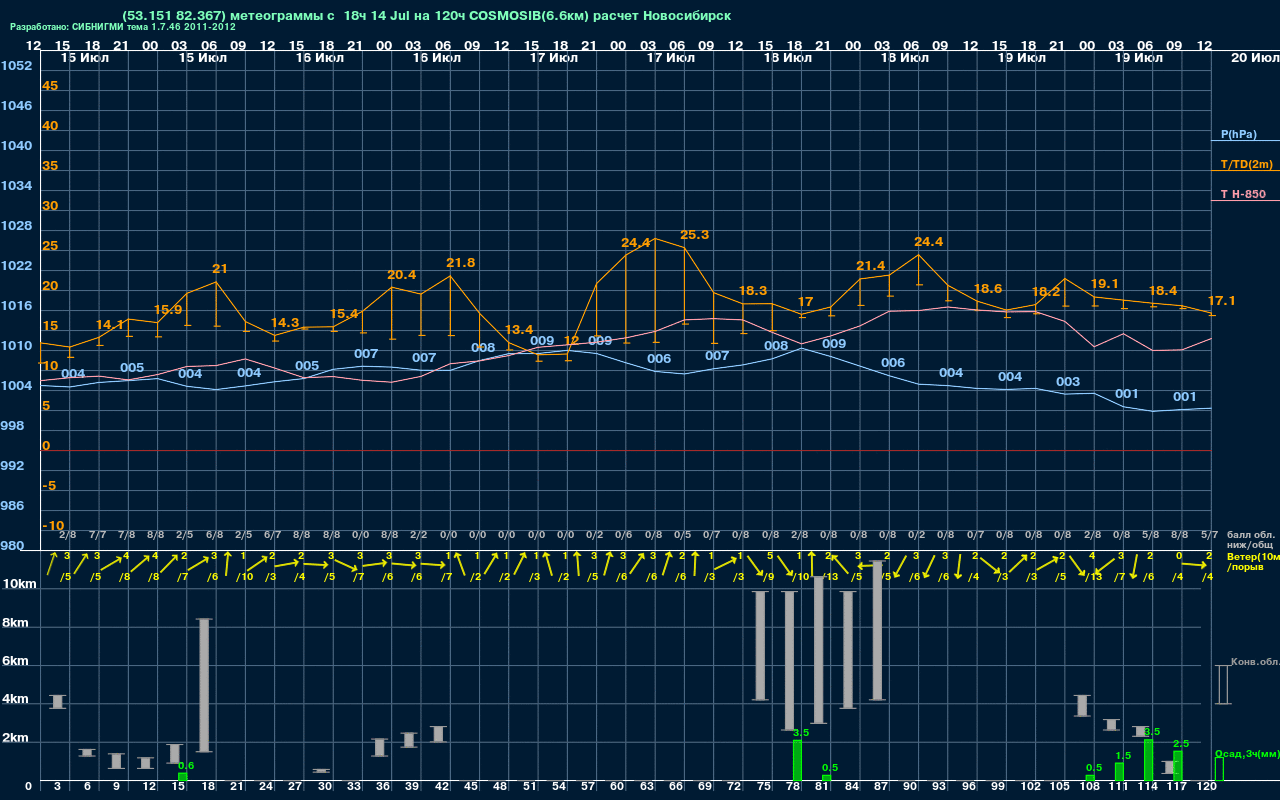The image size is (1280, 800).
Task: Click the green precipitation bar under the 2.5 value
Action: (1178, 766)
